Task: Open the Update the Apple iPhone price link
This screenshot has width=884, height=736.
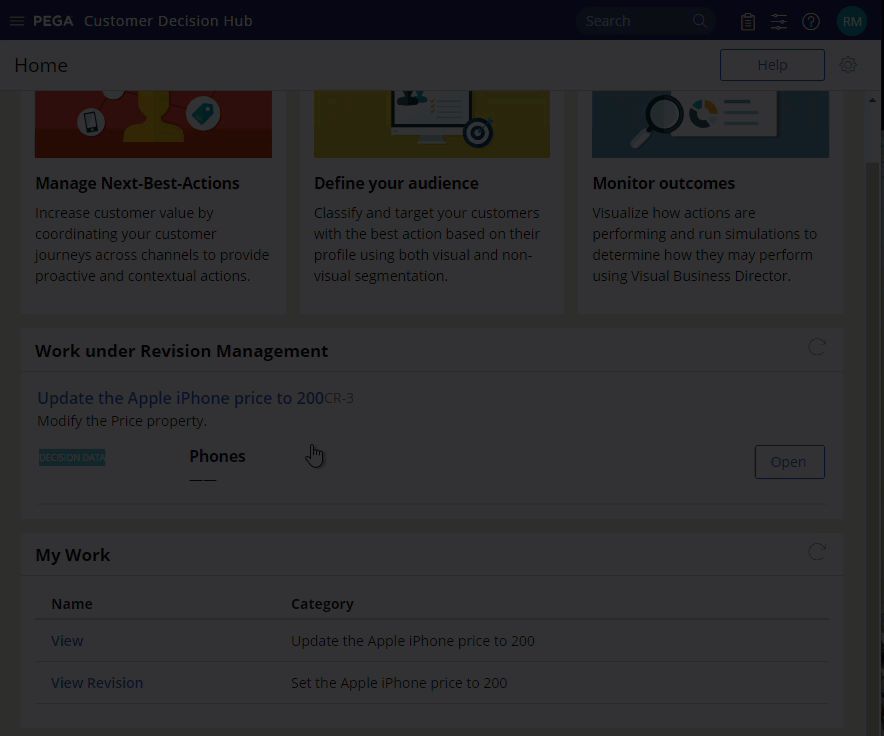Action: point(180,398)
